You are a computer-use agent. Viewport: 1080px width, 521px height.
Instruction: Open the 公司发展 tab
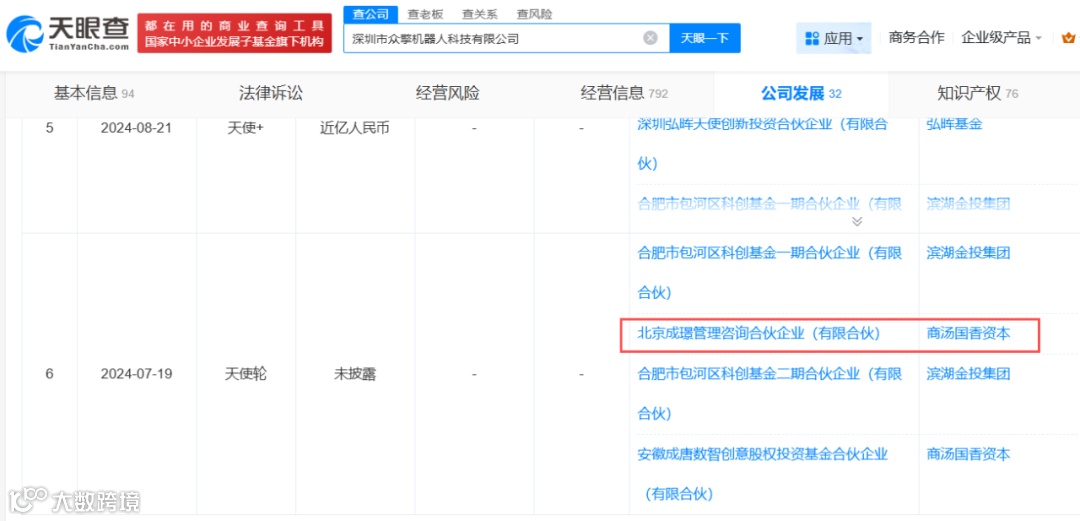click(x=801, y=93)
